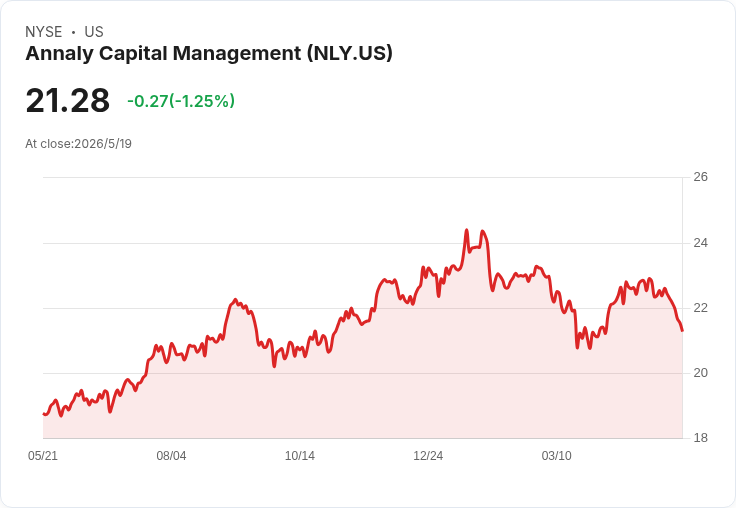The height and width of the screenshot is (508, 736).
Task: Click the Annaly Capital Management (NLY.US) title
Action: [x=209, y=54]
